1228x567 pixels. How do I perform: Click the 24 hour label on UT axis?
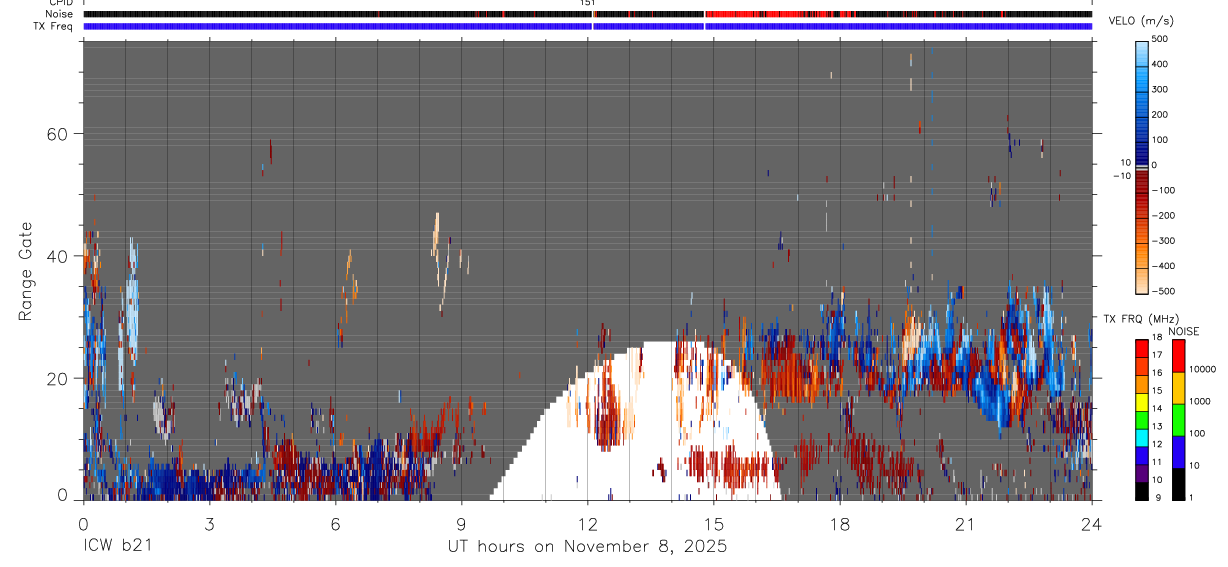coord(1091,524)
